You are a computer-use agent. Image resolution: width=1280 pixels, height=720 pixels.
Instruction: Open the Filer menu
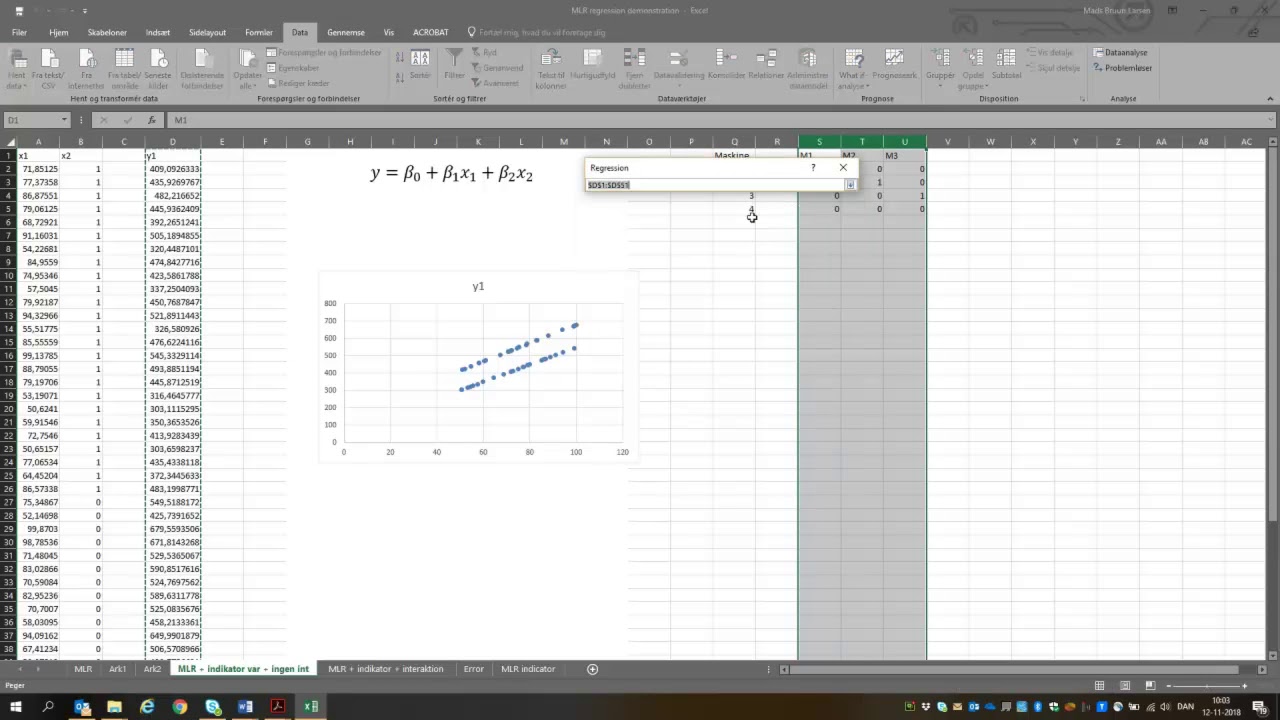pyautogui.click(x=19, y=32)
